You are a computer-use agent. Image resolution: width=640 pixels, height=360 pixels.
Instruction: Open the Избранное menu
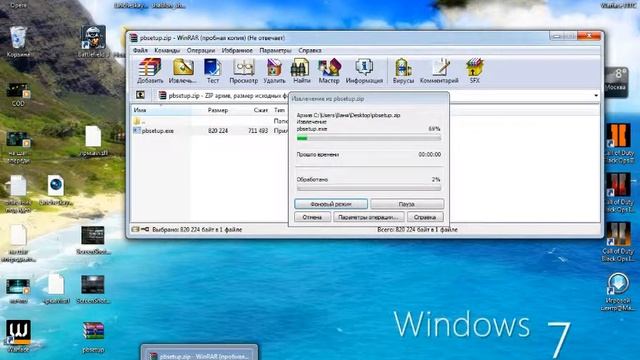point(237,51)
